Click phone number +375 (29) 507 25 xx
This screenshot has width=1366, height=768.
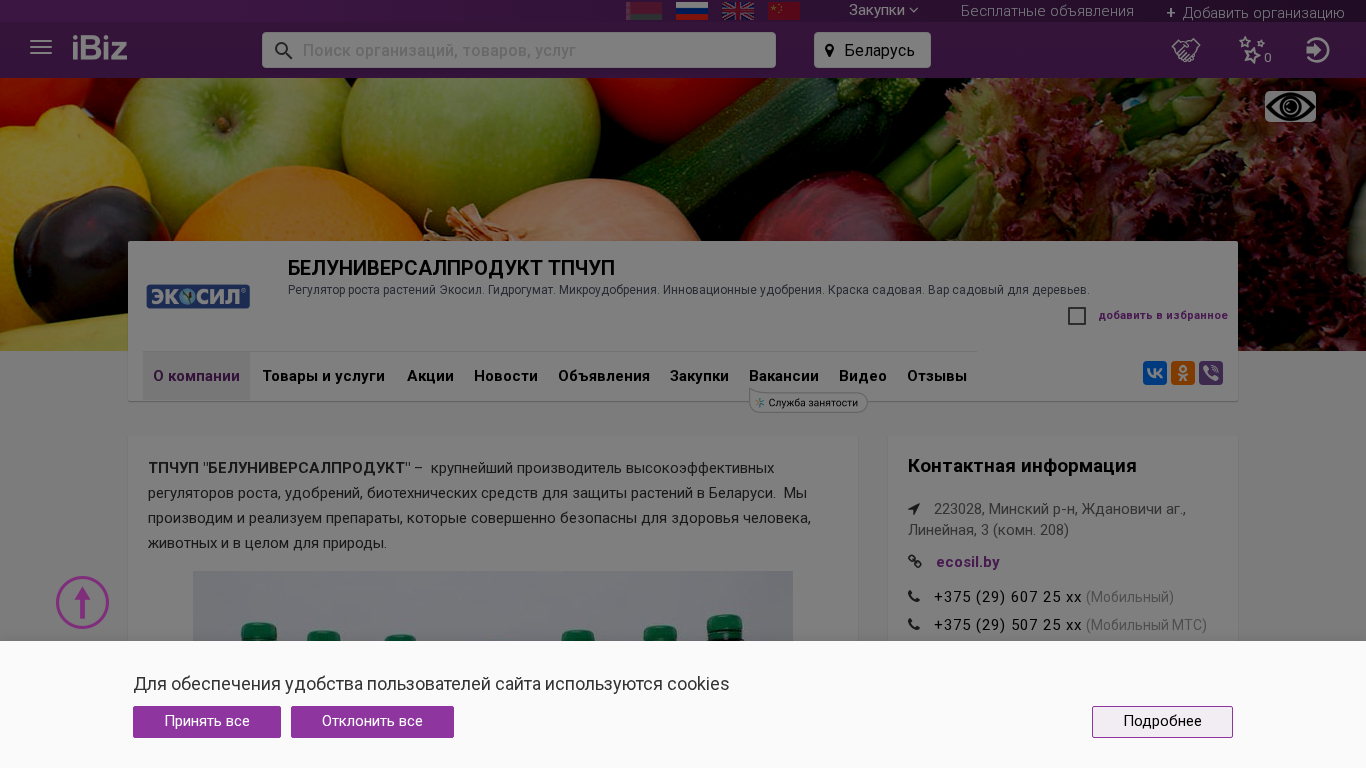[1008, 625]
